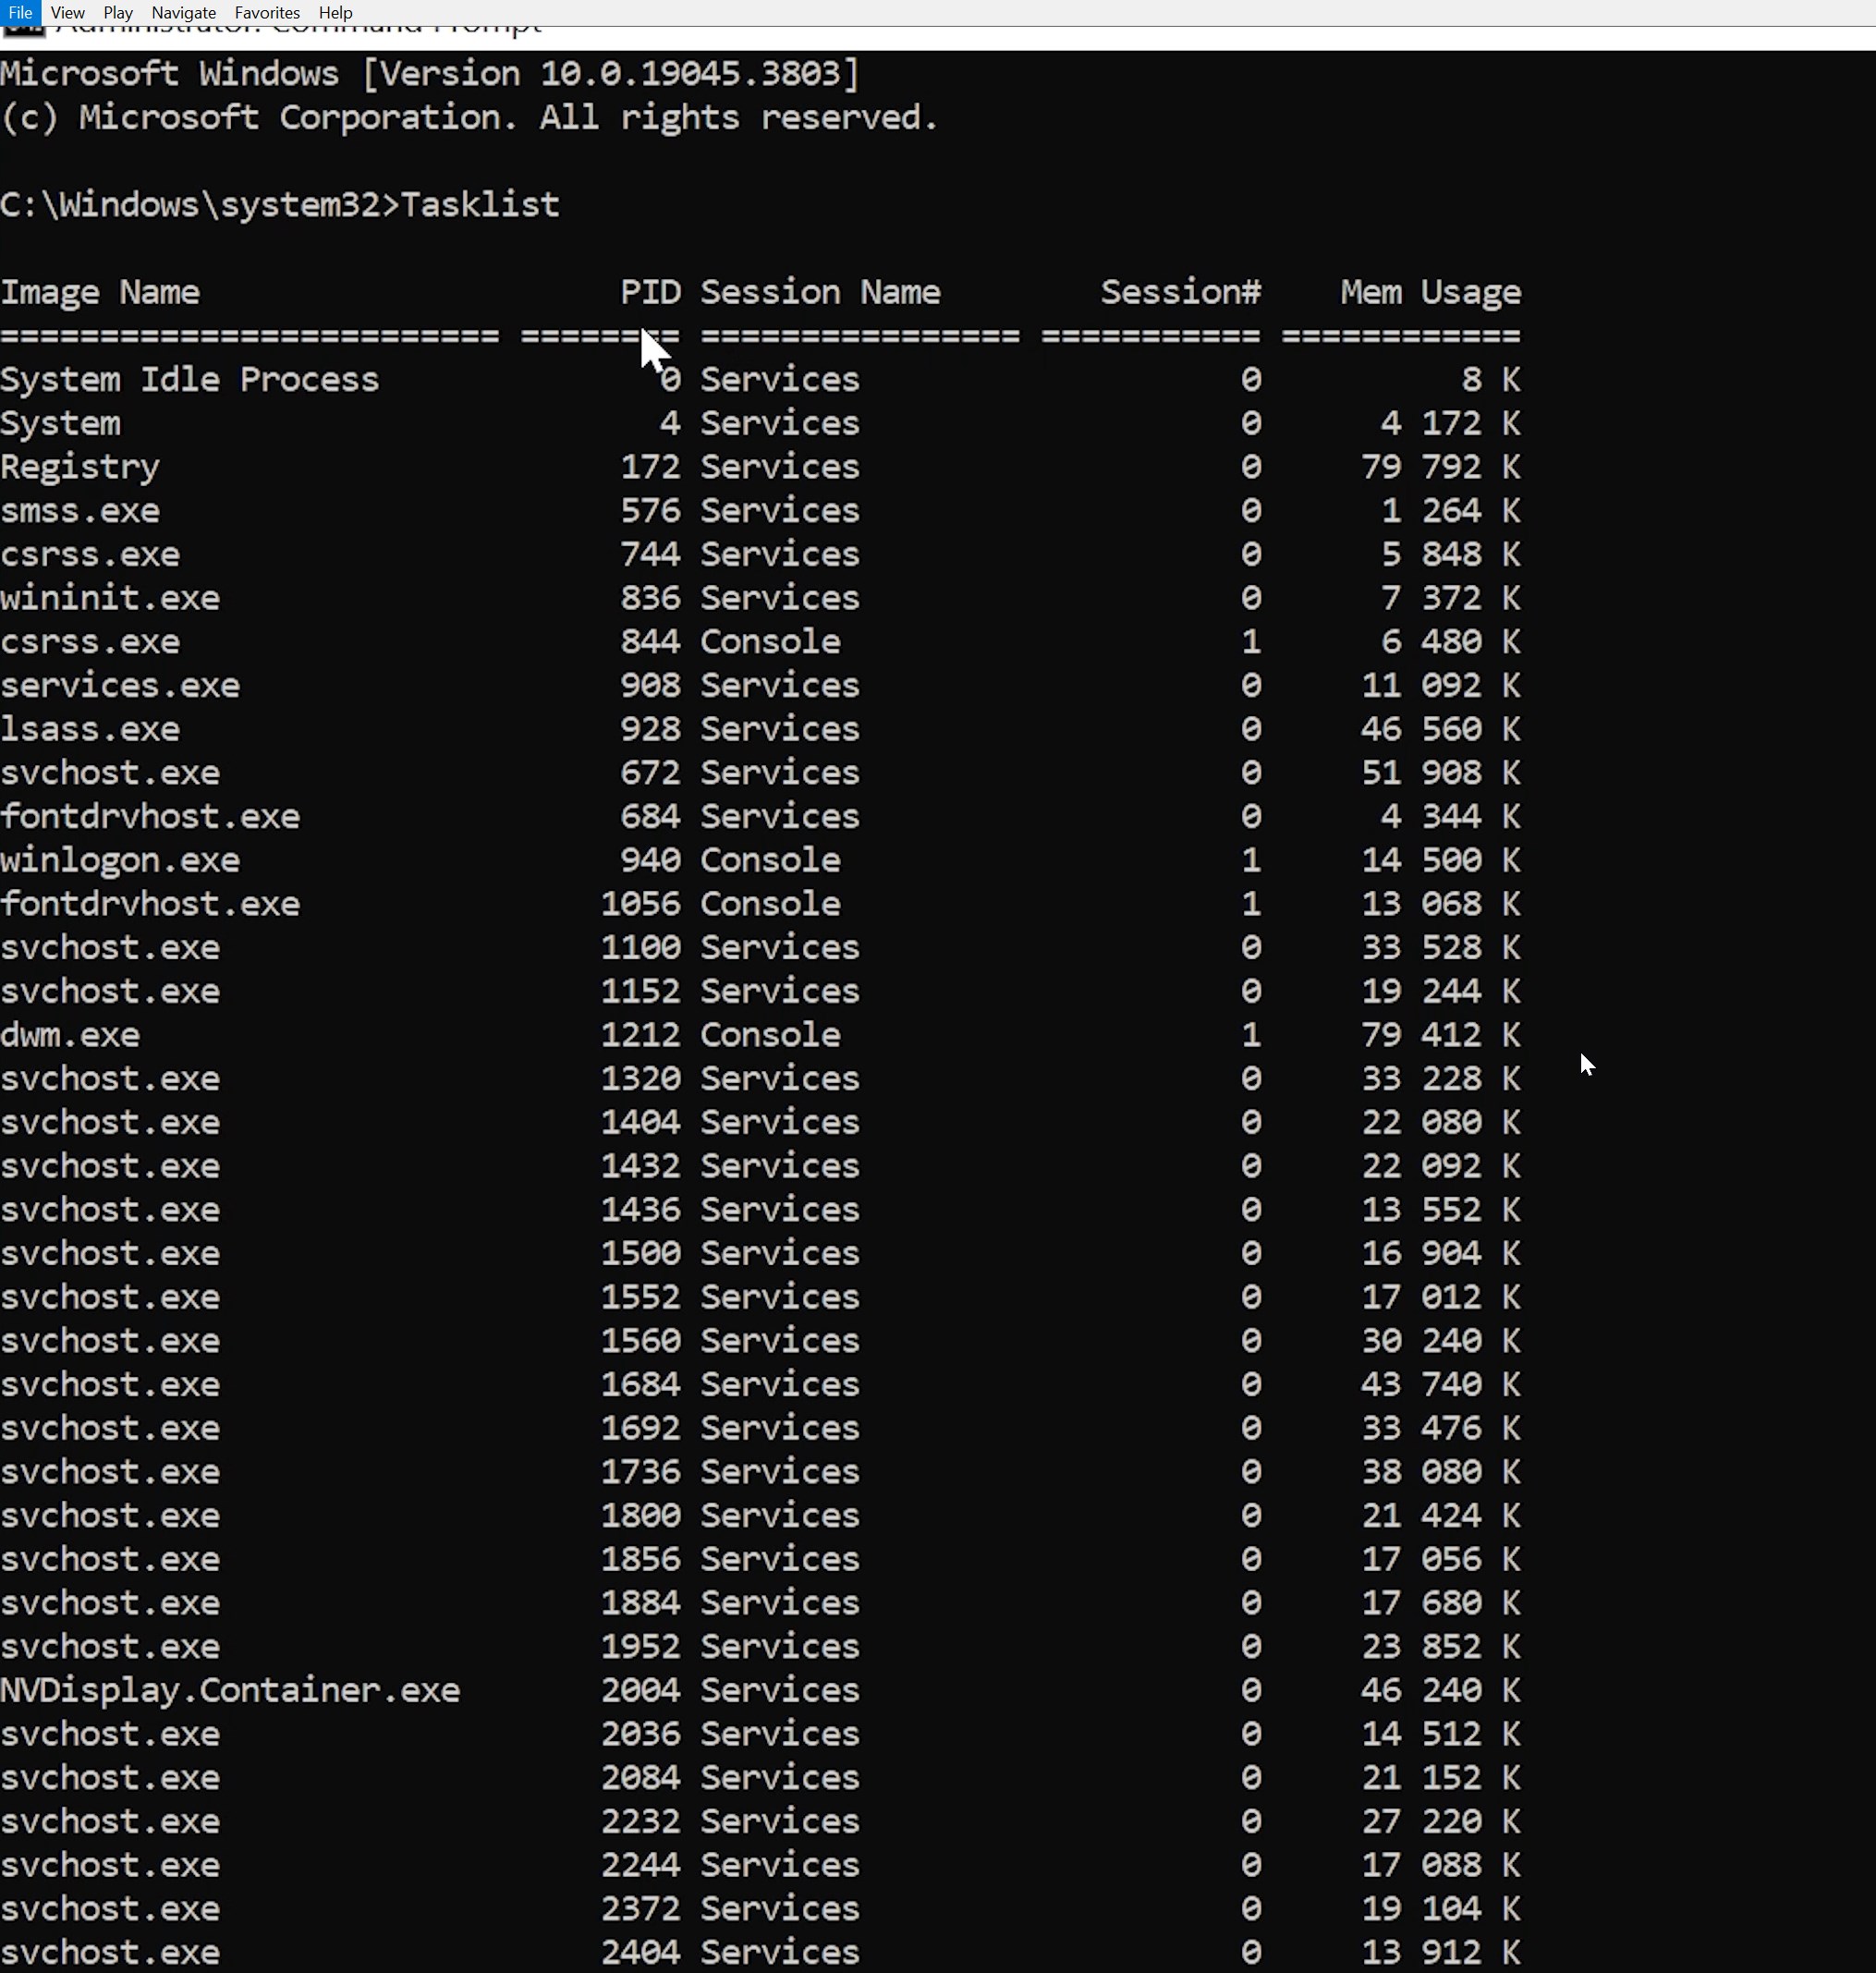This screenshot has height=1973, width=1876.
Task: Click PID 1952 of svchost.exe
Action: click(640, 1646)
